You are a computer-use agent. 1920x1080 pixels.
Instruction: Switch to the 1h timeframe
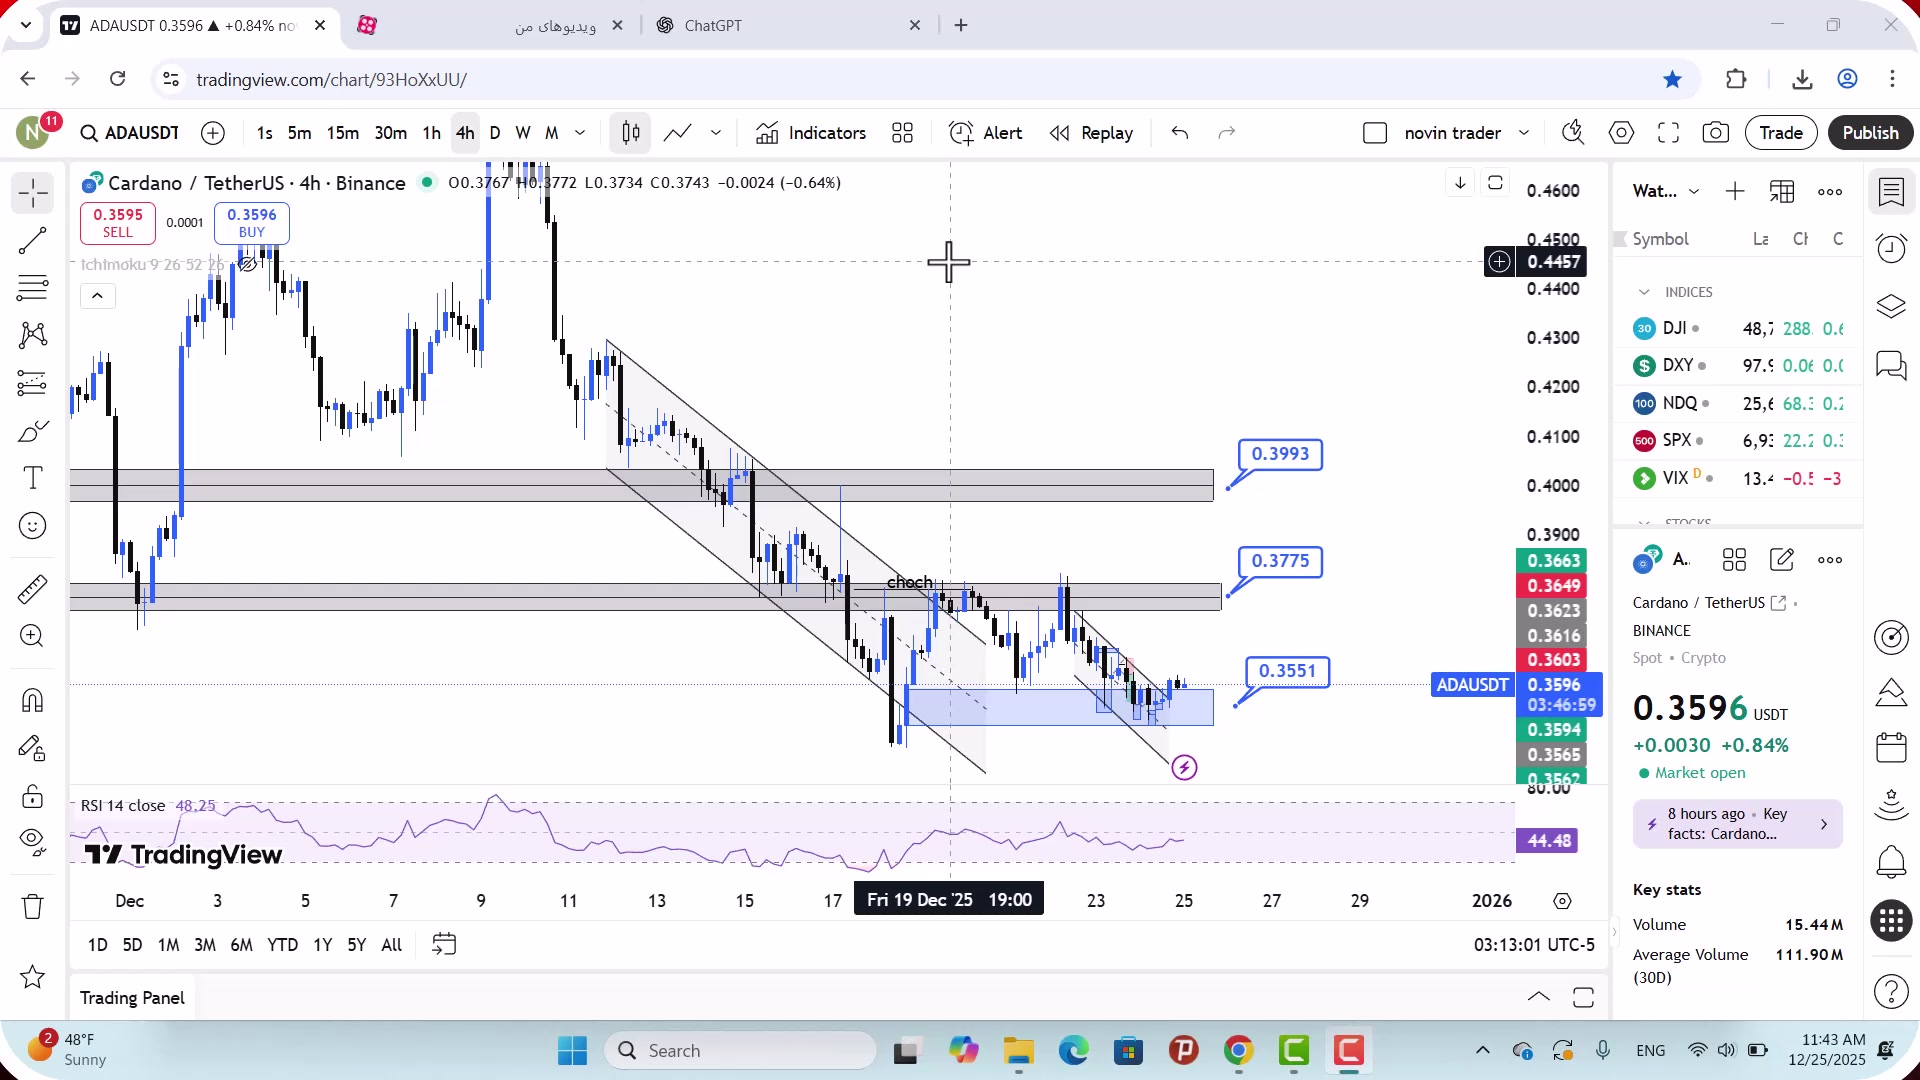tap(431, 133)
